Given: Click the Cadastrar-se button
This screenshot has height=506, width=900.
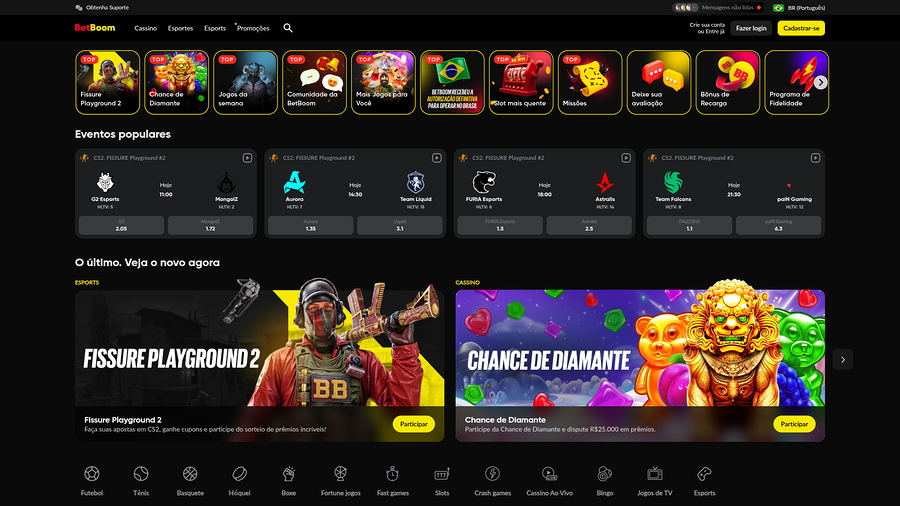Looking at the screenshot, I should point(801,28).
